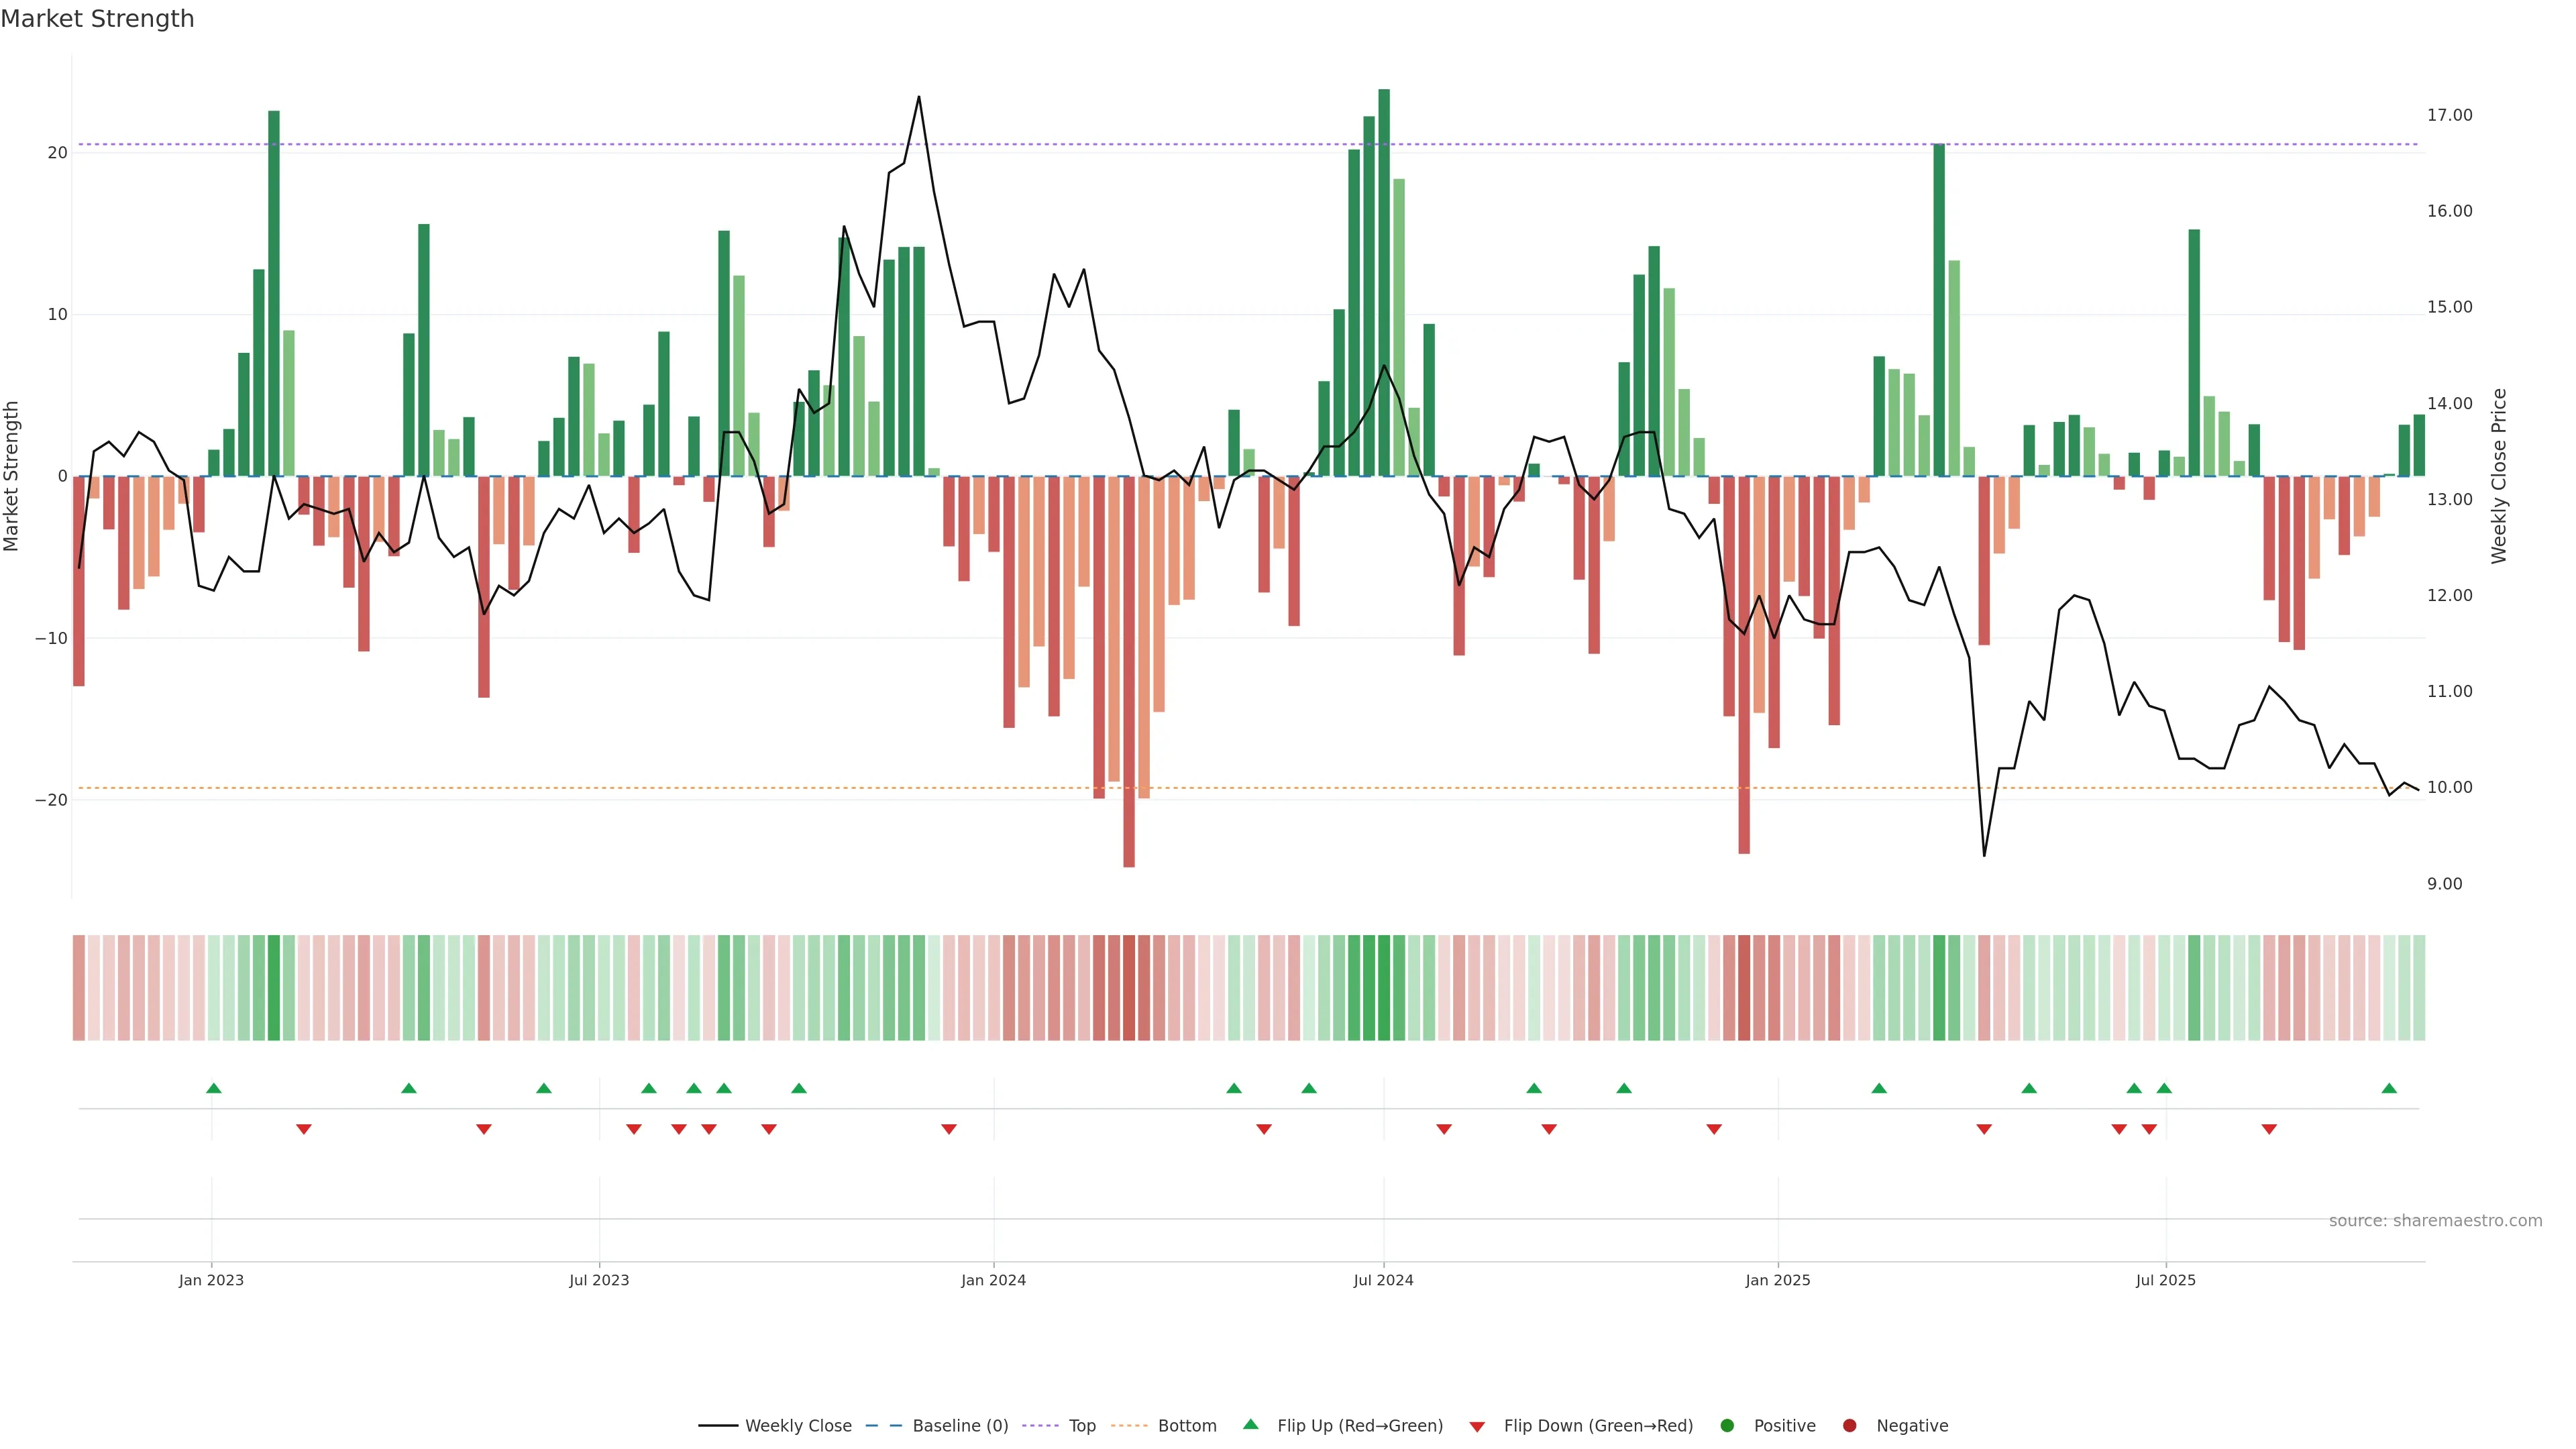Click the 17.00 right-axis price label
Image resolution: width=2576 pixels, height=1449 pixels.
2449,115
